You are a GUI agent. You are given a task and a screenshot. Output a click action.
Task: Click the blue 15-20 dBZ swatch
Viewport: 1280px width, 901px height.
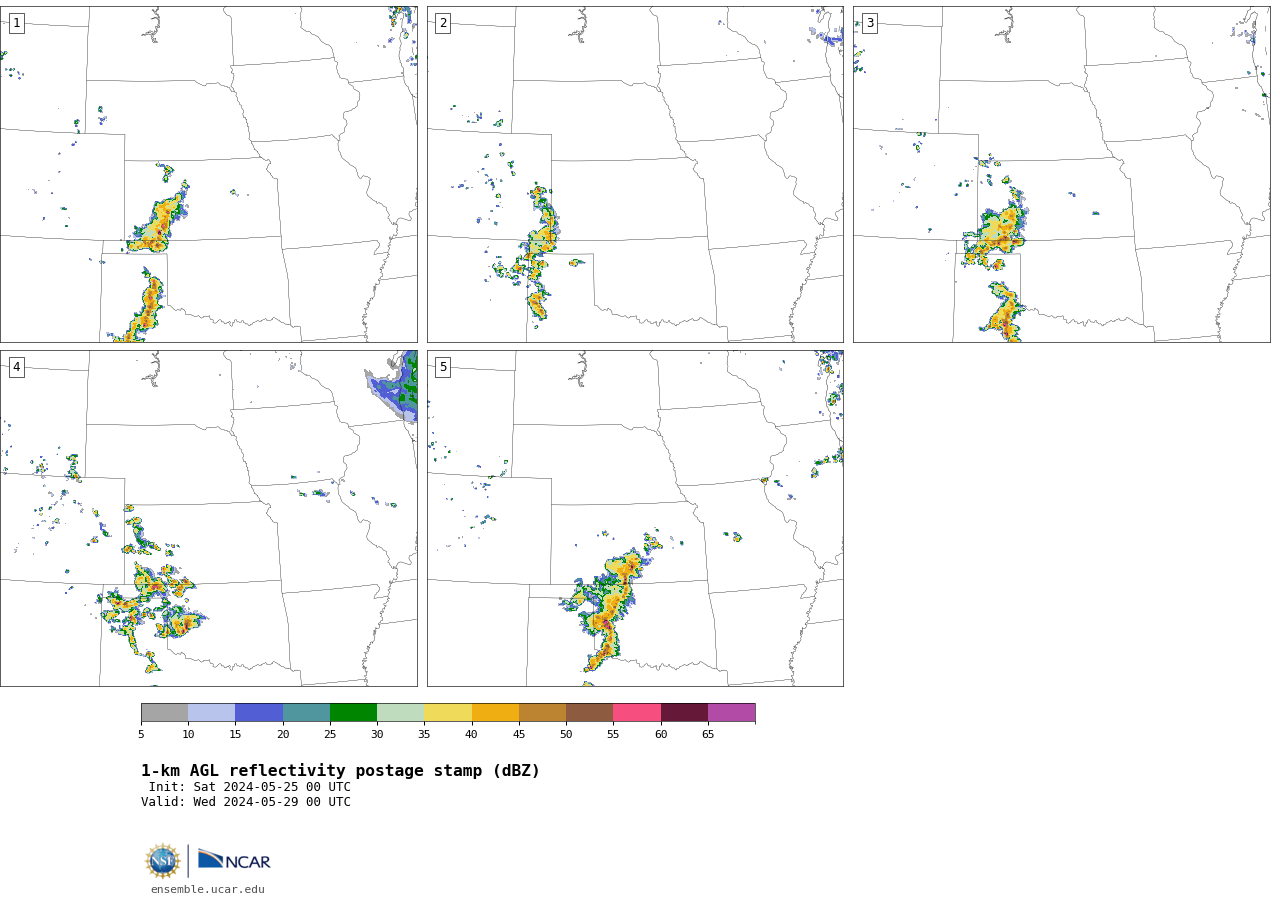pos(259,713)
